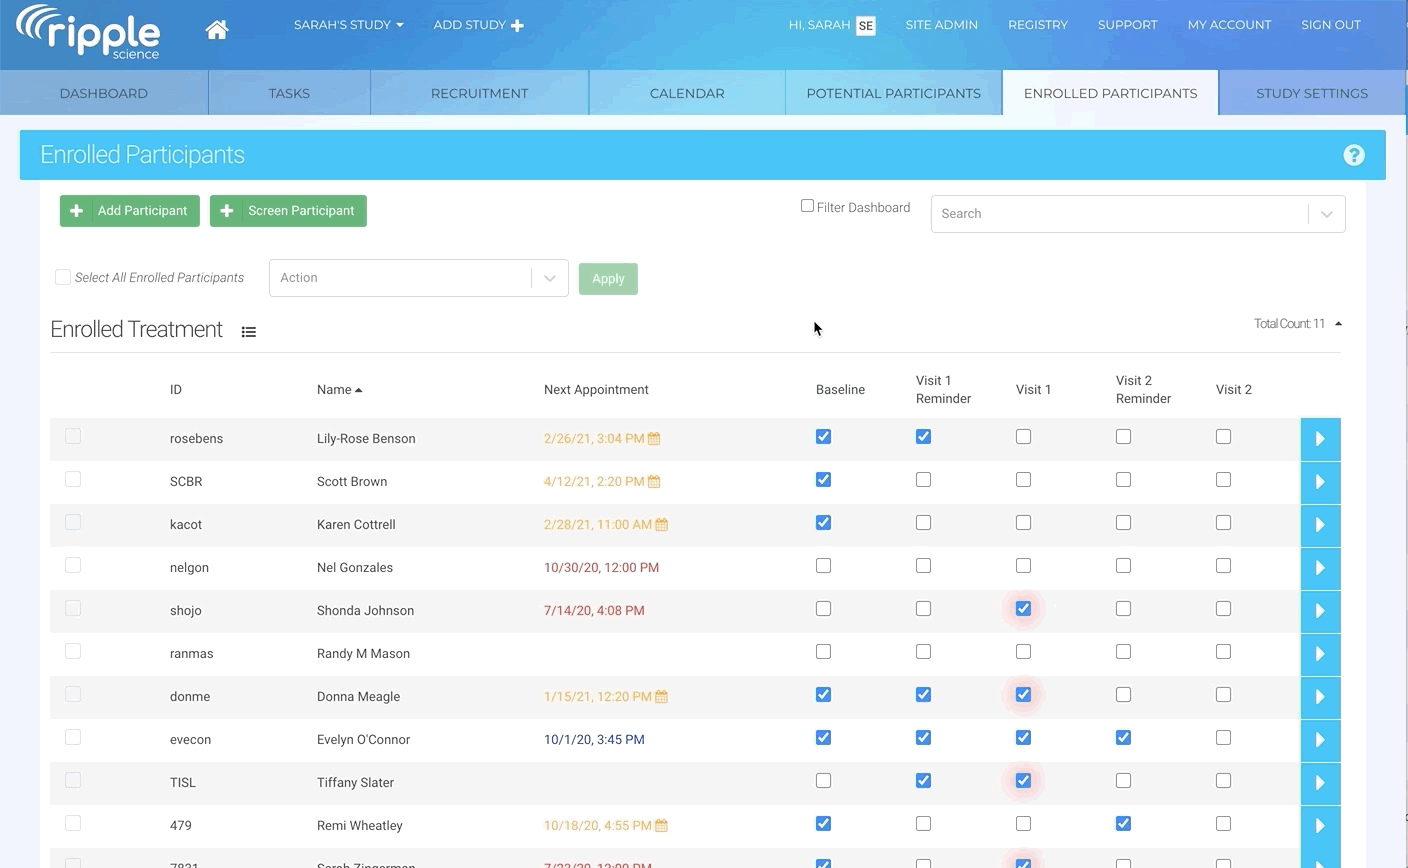Go to the Recruitment tab
1408x868 pixels.
coord(479,93)
